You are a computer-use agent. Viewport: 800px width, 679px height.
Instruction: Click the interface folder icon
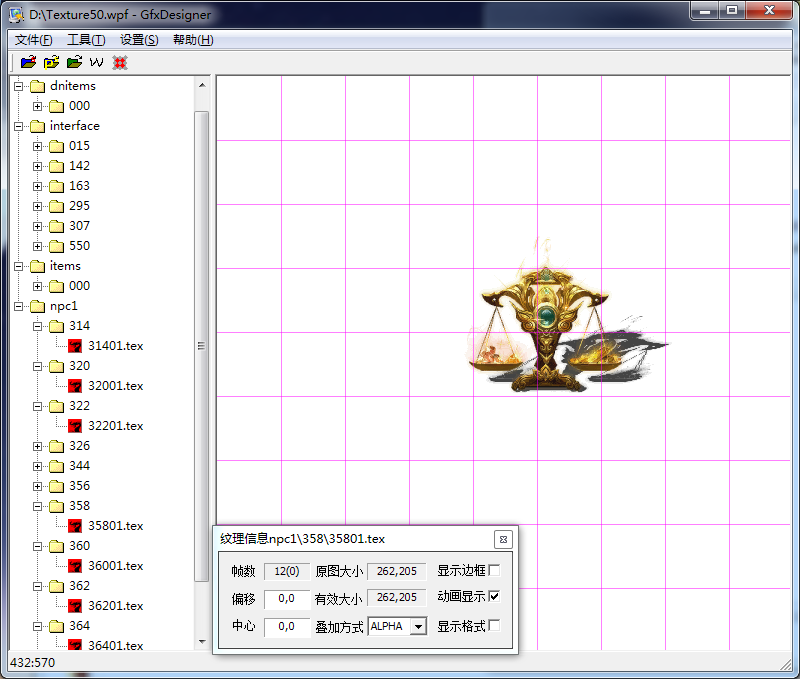(x=38, y=126)
